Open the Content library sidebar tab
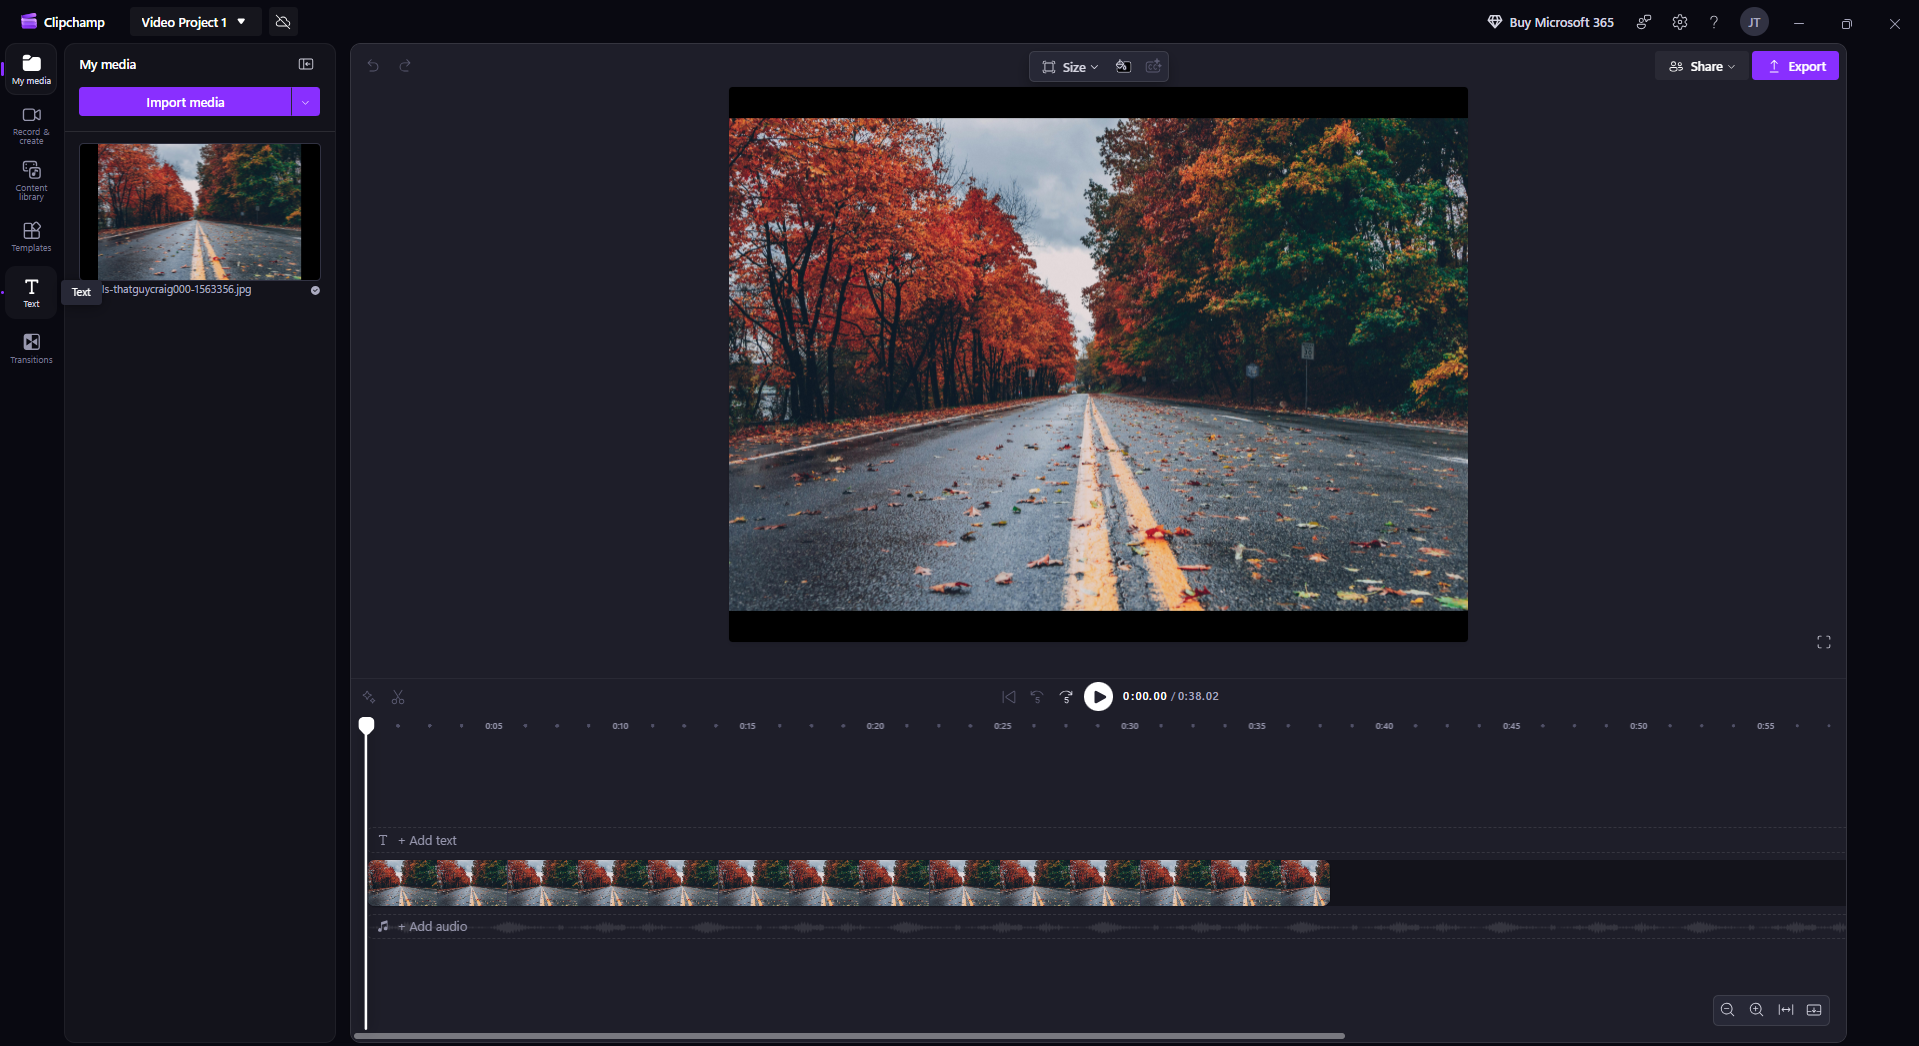 coord(31,180)
